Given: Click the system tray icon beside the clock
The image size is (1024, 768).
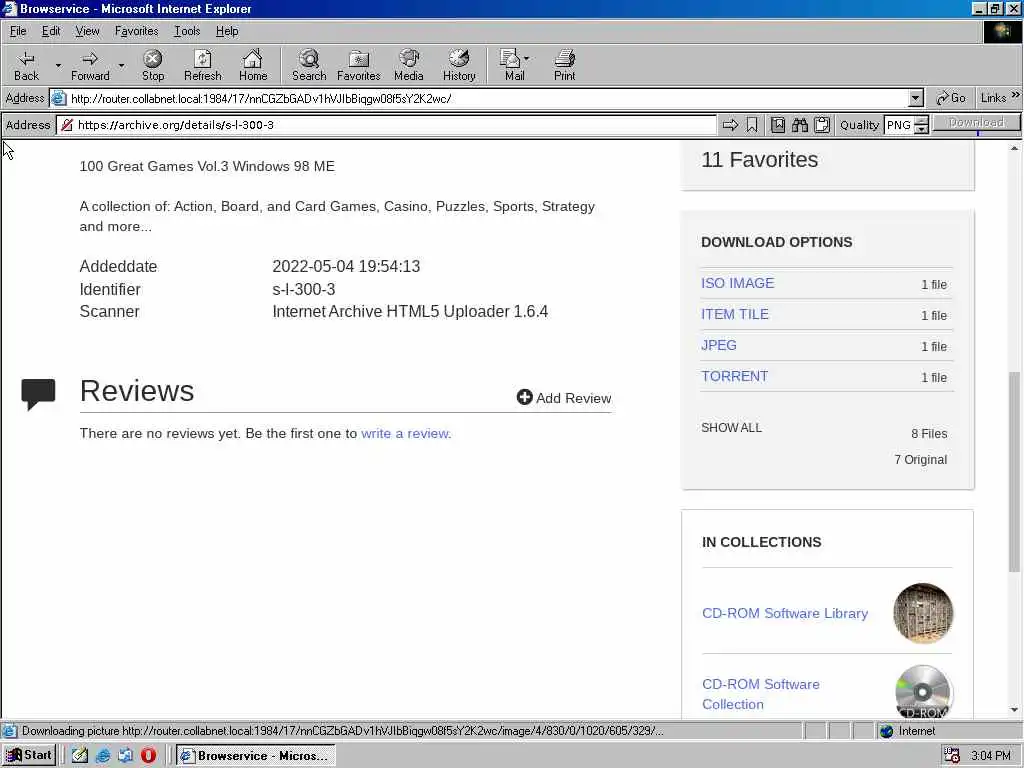Looking at the screenshot, I should [952, 756].
